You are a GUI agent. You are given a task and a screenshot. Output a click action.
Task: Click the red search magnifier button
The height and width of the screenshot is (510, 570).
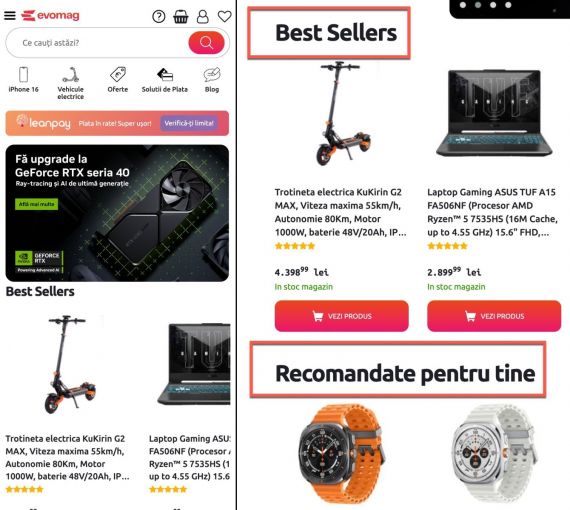(x=206, y=43)
